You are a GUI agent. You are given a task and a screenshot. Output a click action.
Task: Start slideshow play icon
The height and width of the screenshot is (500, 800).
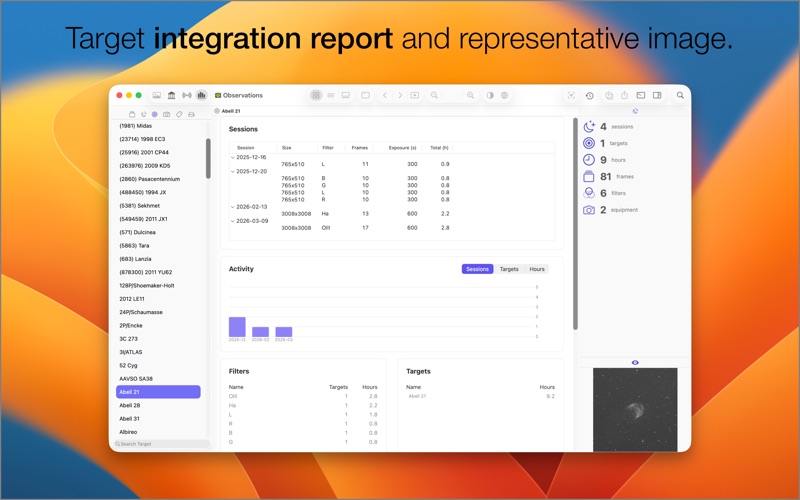(415, 95)
